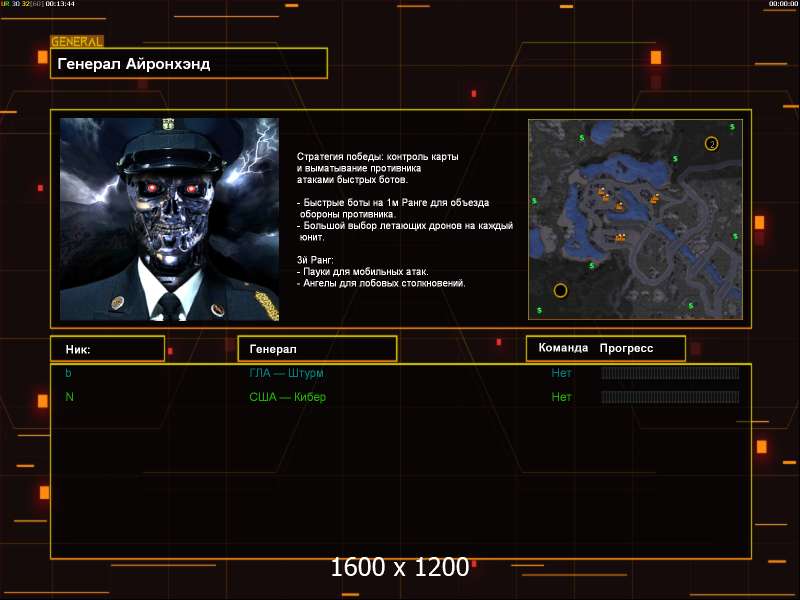Select the empty yellow circle start marker on minimap
800x600 pixels.
(x=560, y=290)
